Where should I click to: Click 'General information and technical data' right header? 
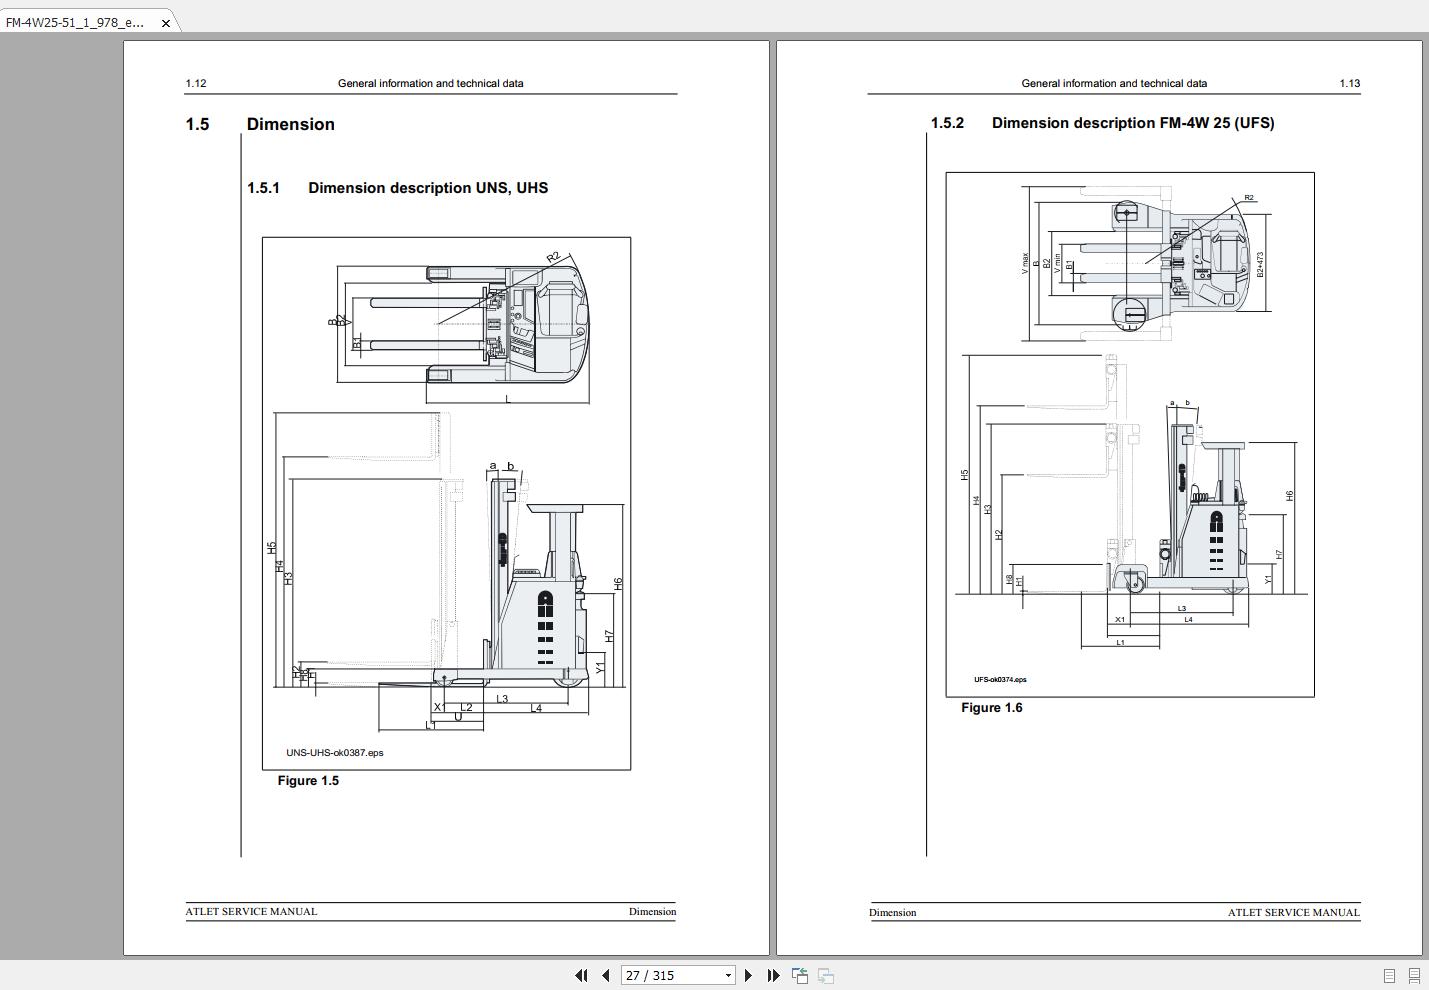[1114, 83]
